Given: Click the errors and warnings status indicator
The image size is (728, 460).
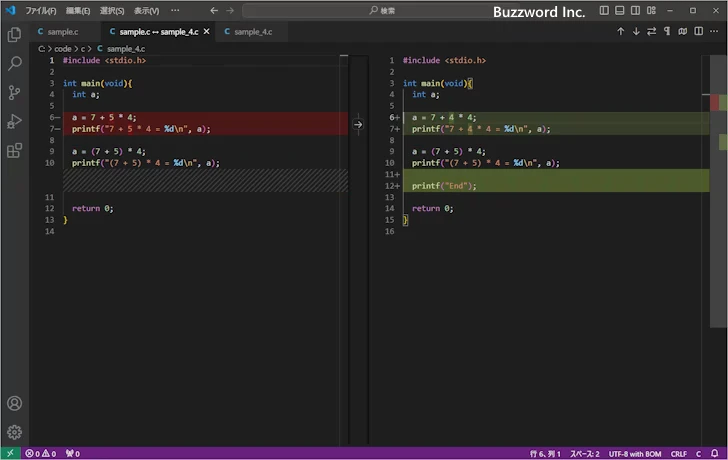Looking at the screenshot, I should tap(40, 453).
